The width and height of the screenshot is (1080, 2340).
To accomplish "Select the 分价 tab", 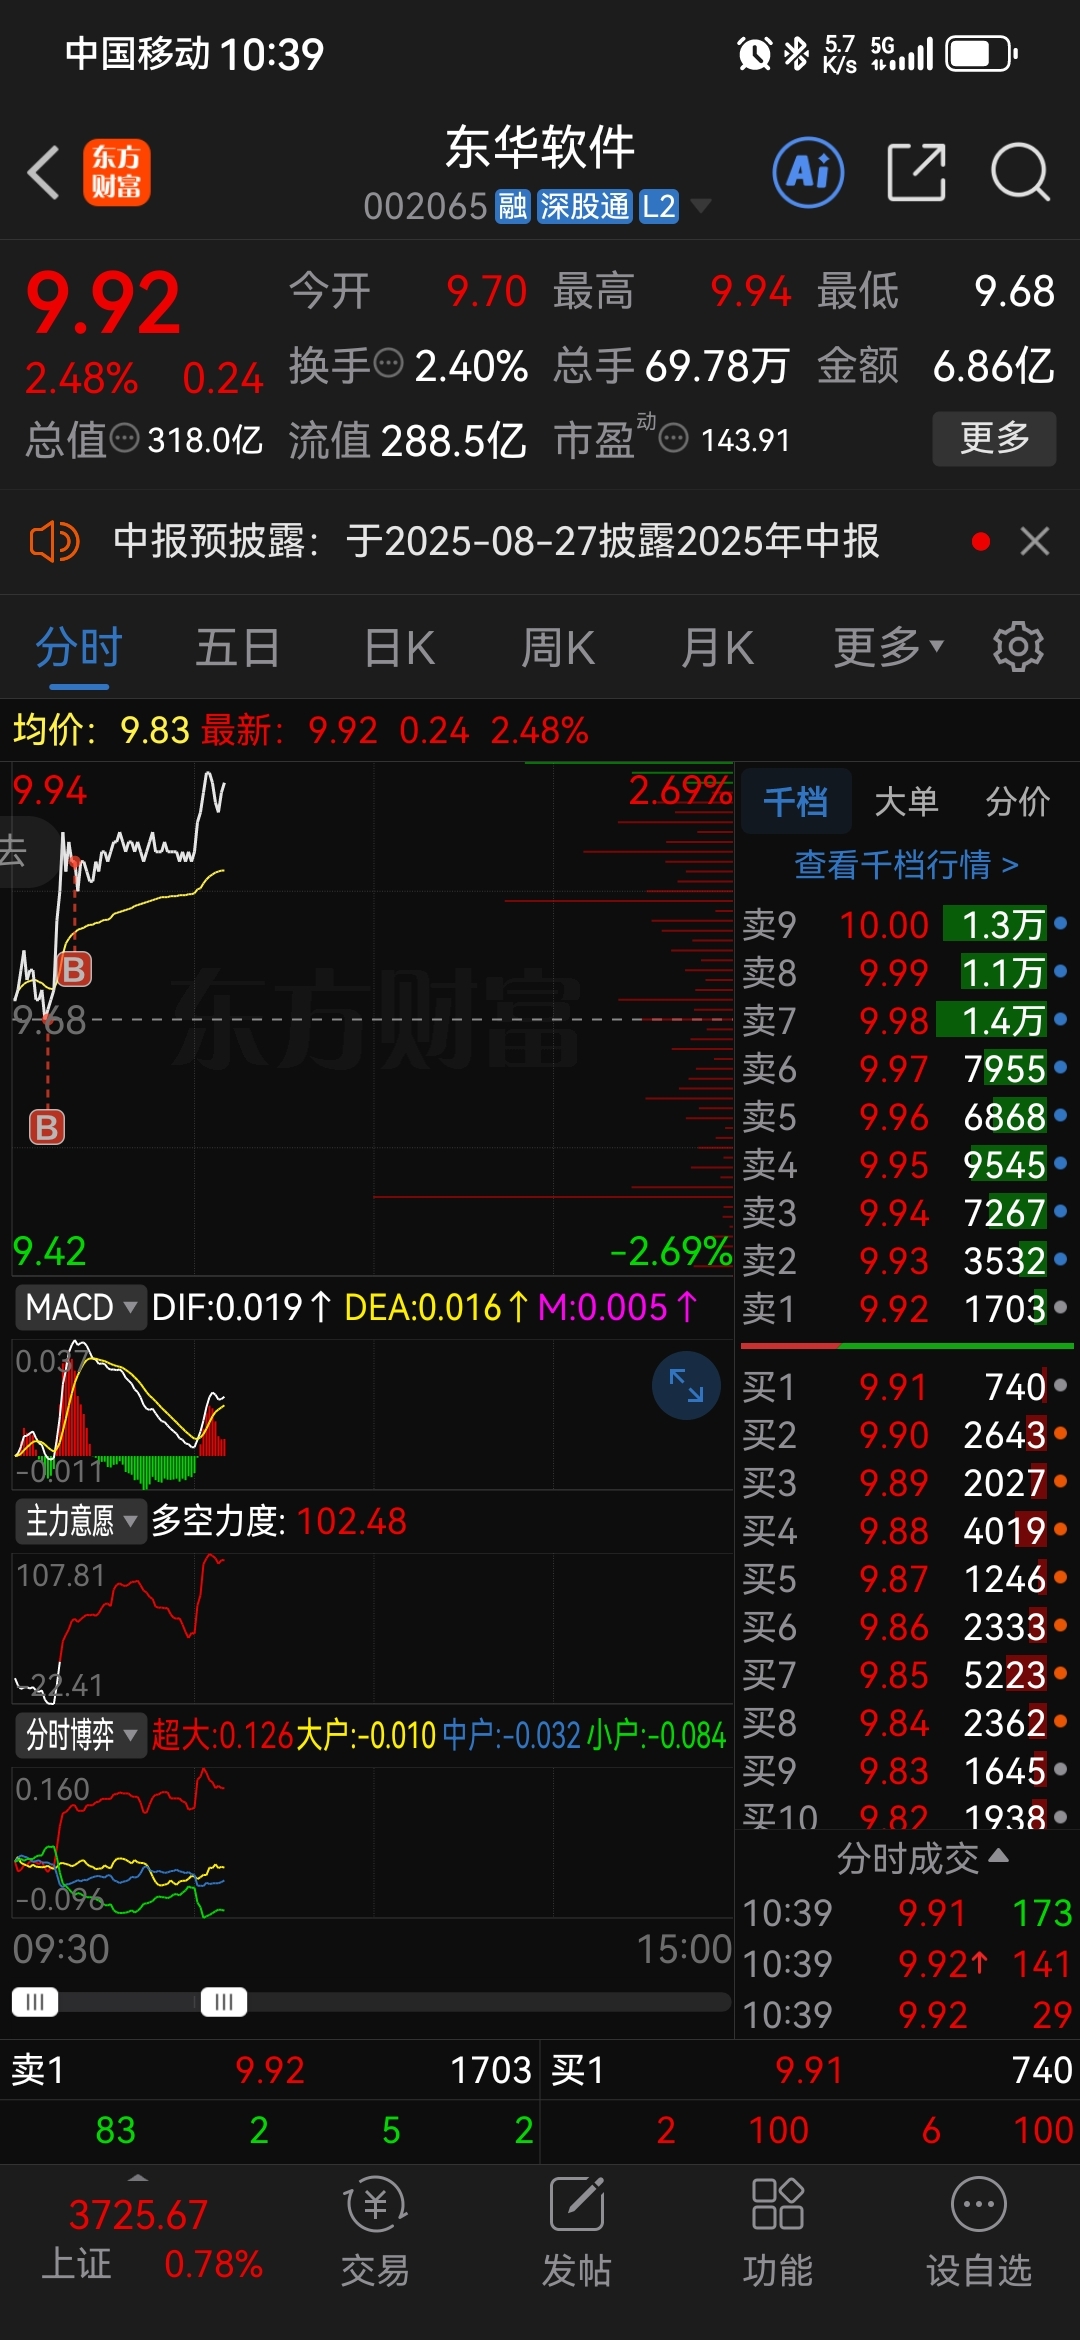I will point(1017,801).
